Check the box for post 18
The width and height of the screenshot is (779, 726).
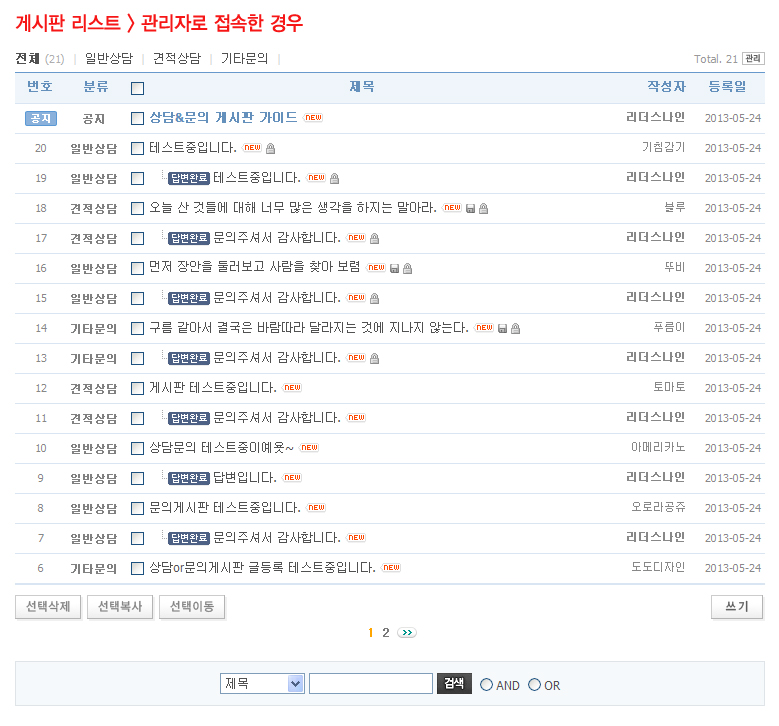coord(137,208)
